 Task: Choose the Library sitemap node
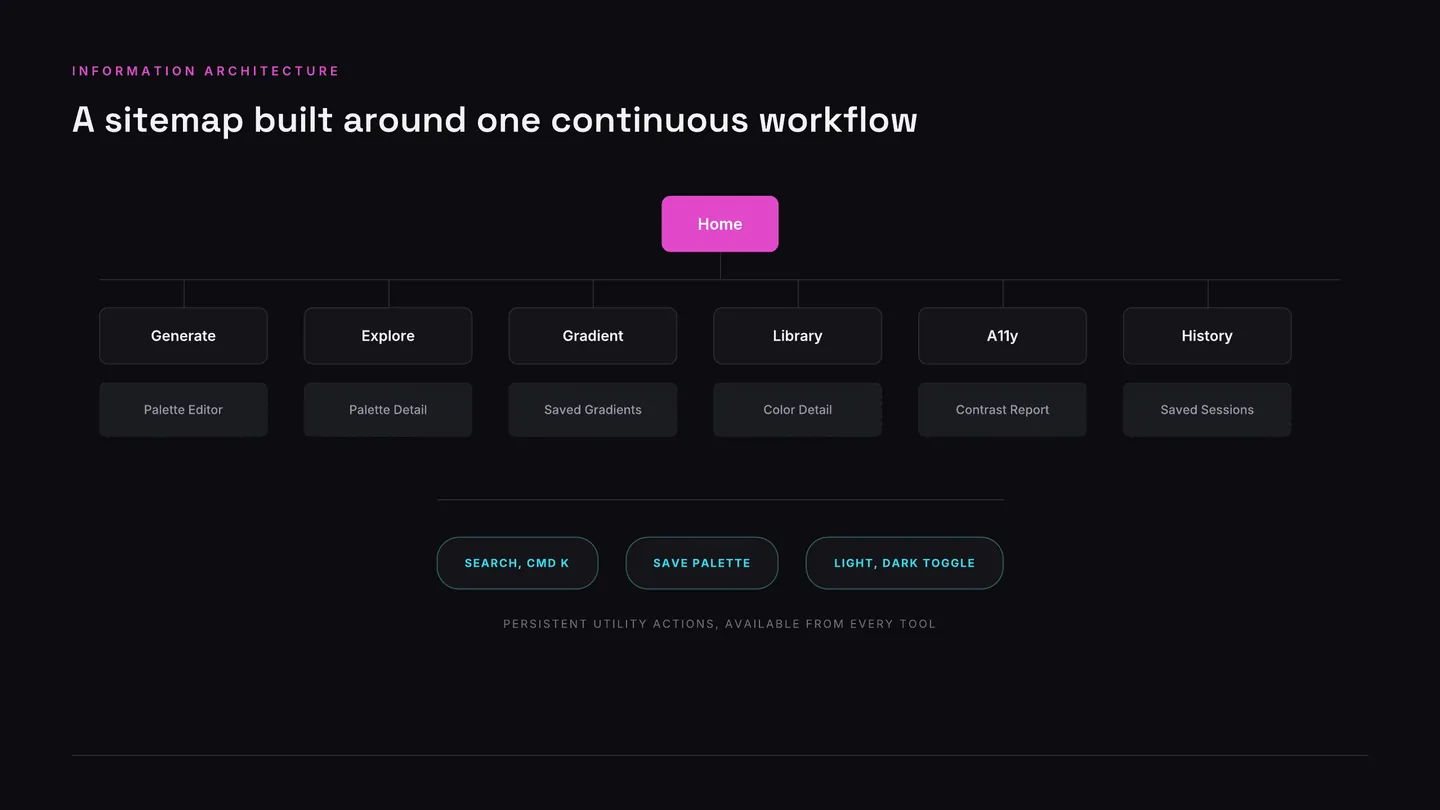click(798, 336)
